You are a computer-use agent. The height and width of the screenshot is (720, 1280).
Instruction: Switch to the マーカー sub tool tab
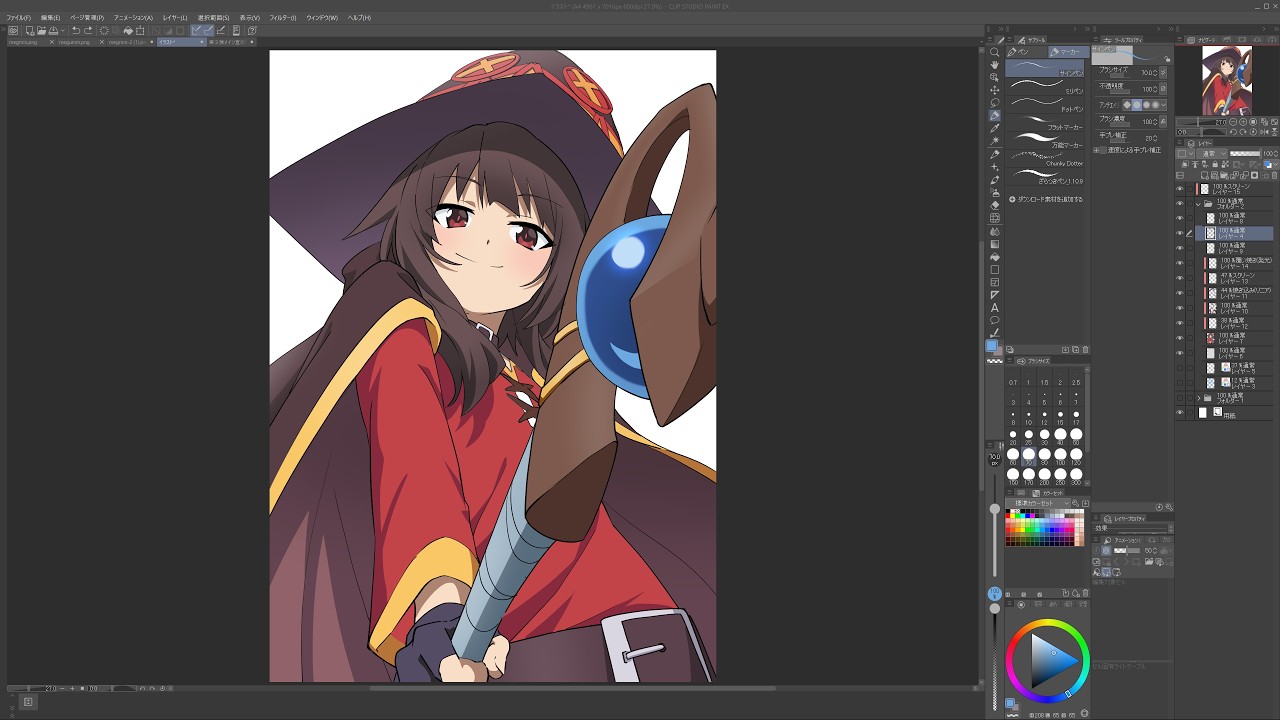[1068, 52]
